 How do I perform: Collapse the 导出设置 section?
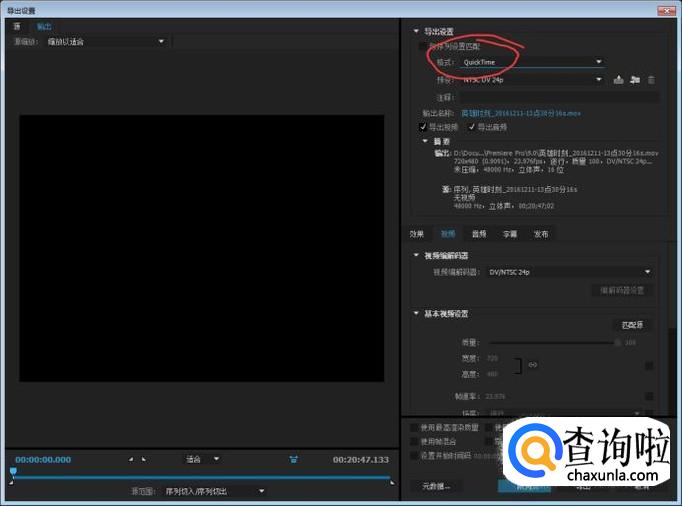(x=416, y=31)
